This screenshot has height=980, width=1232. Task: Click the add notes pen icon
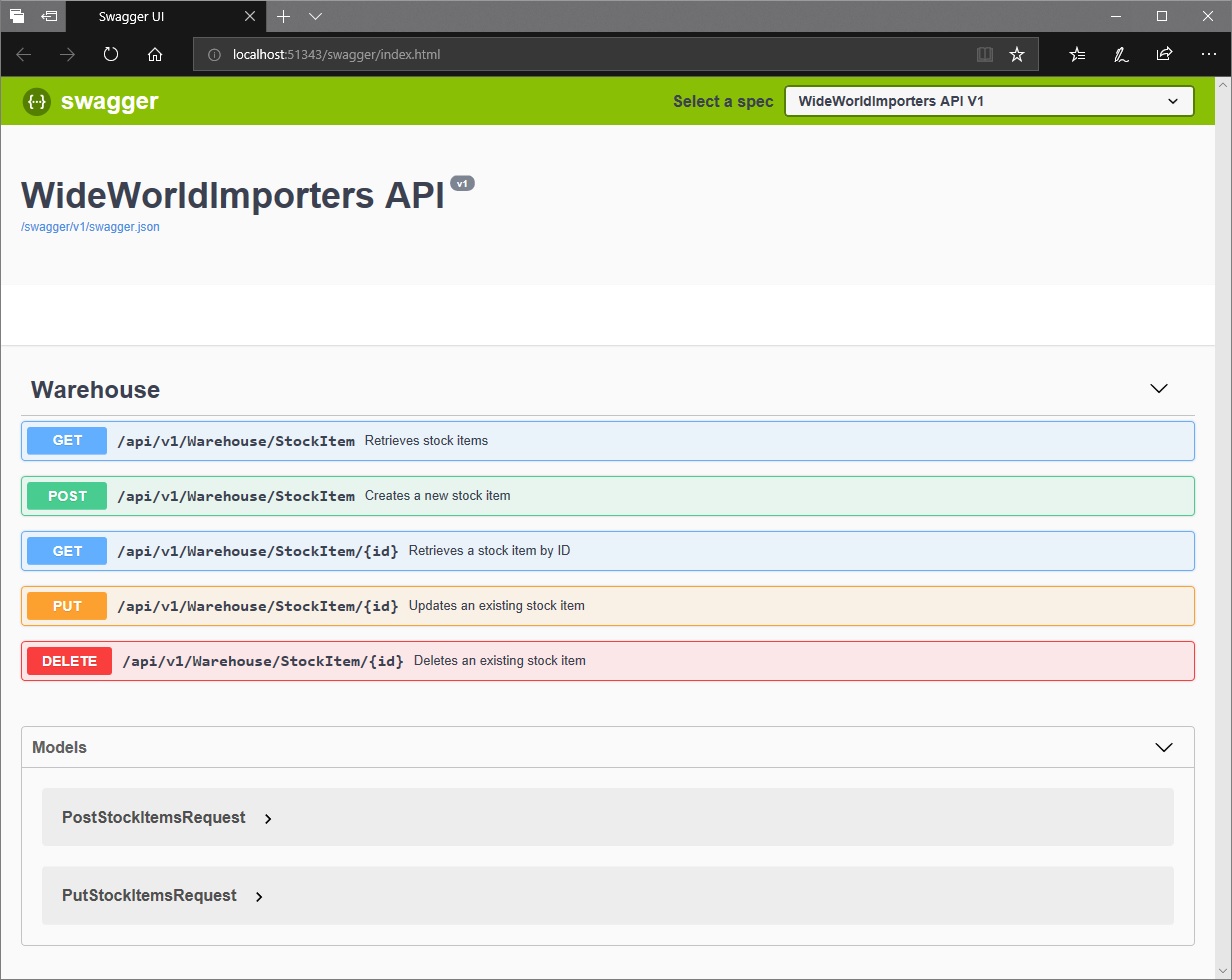coord(1121,55)
